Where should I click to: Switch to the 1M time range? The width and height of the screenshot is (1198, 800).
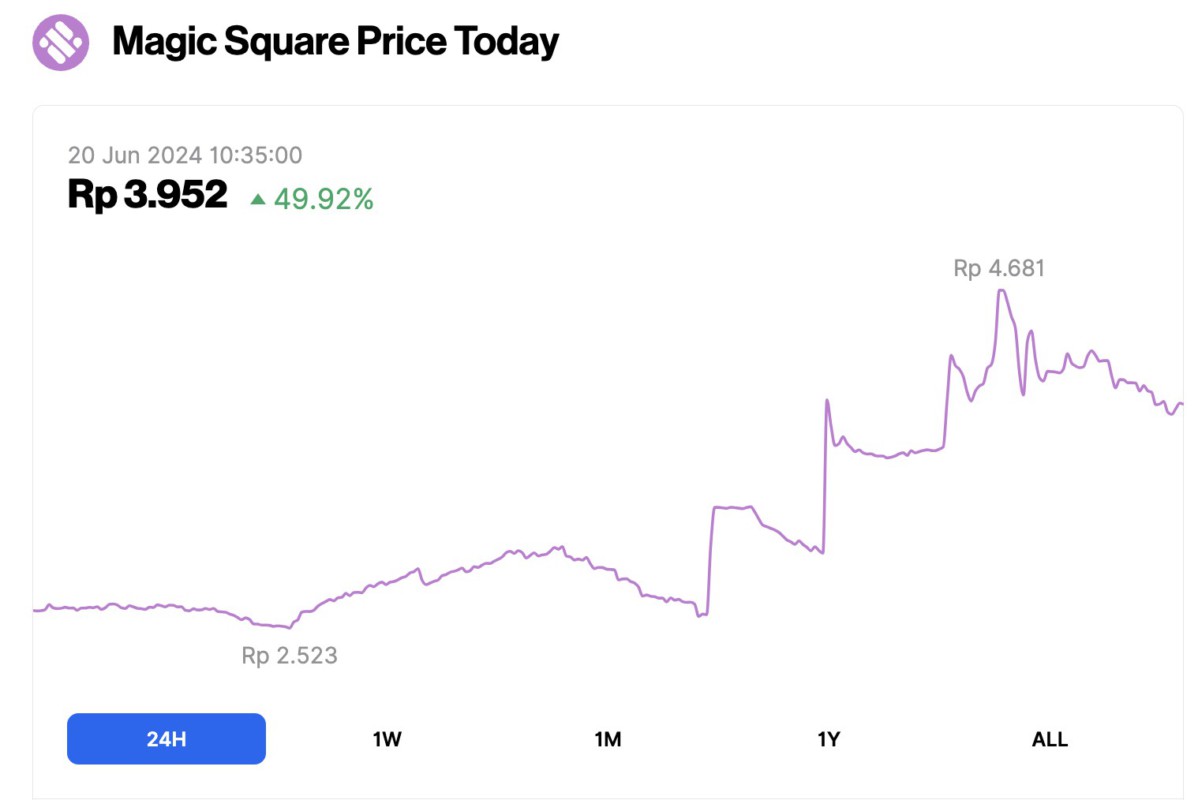tap(608, 739)
